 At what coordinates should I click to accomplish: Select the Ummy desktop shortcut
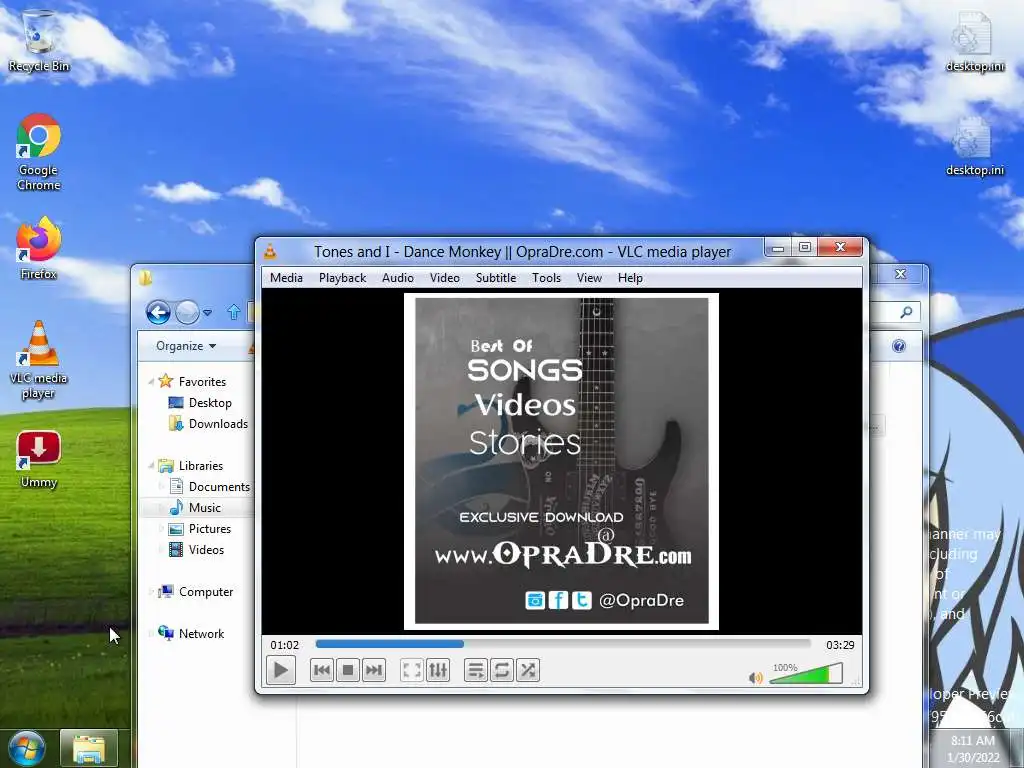39,460
